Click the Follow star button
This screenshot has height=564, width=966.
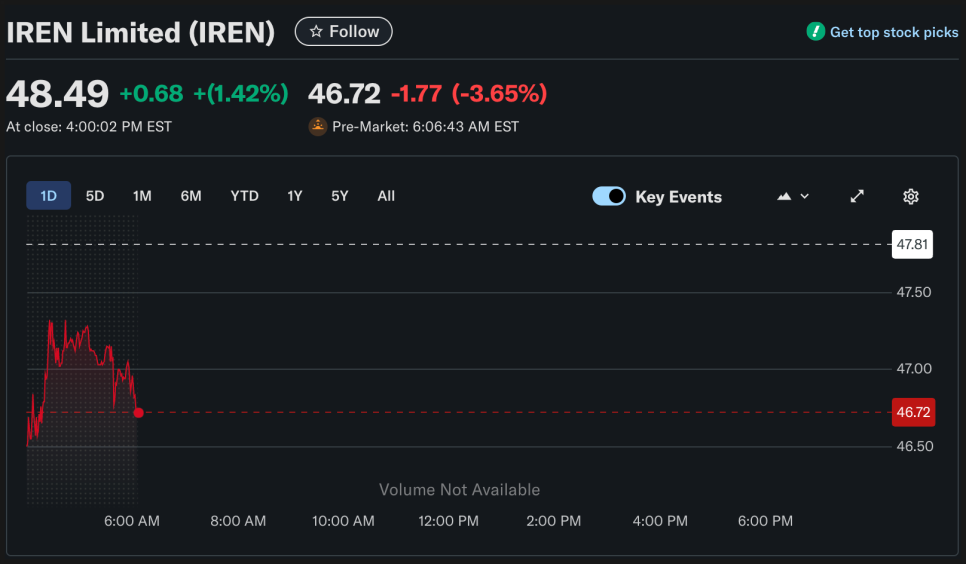tap(343, 31)
